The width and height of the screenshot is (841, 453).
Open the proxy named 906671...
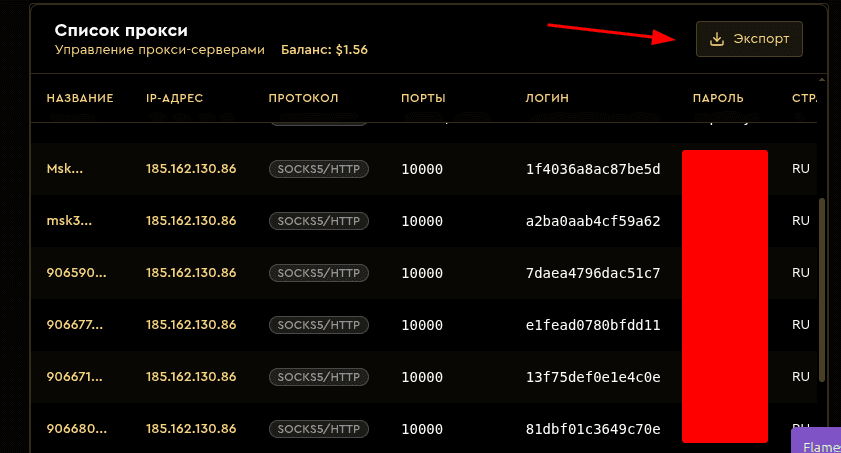click(x=76, y=377)
